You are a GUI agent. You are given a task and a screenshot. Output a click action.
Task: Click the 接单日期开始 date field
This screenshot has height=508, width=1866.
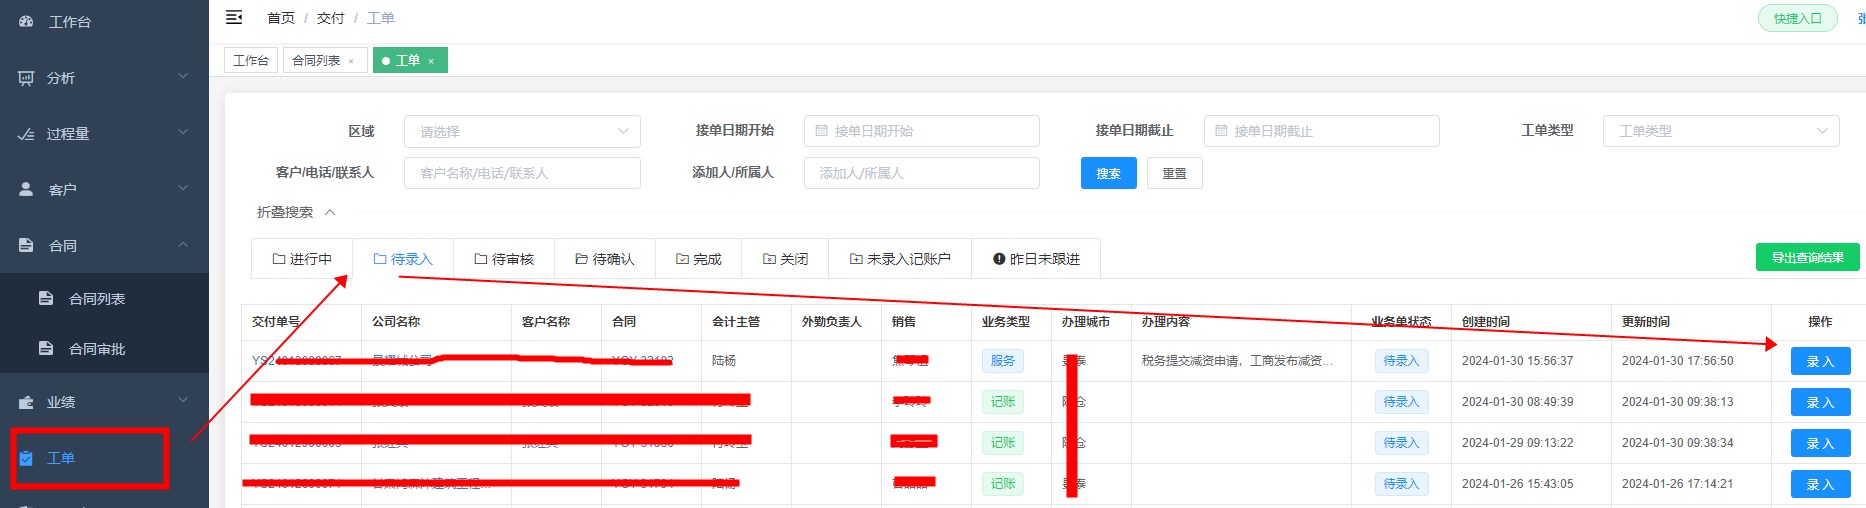[x=922, y=131]
